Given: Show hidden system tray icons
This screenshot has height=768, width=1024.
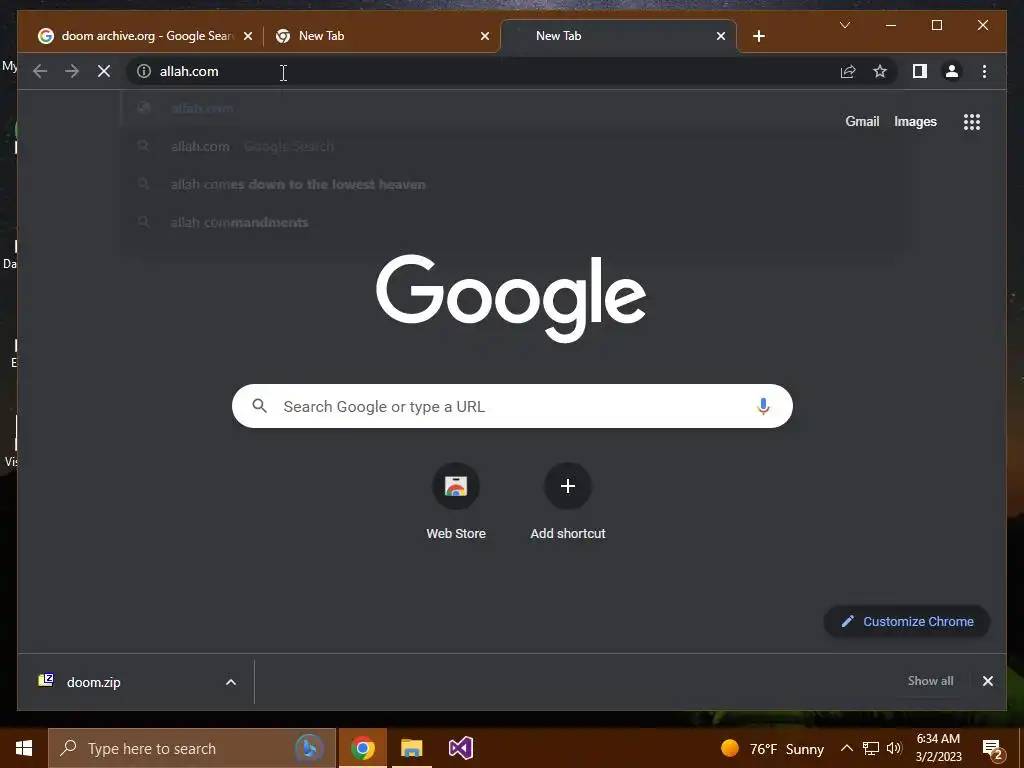Looking at the screenshot, I should (846, 748).
